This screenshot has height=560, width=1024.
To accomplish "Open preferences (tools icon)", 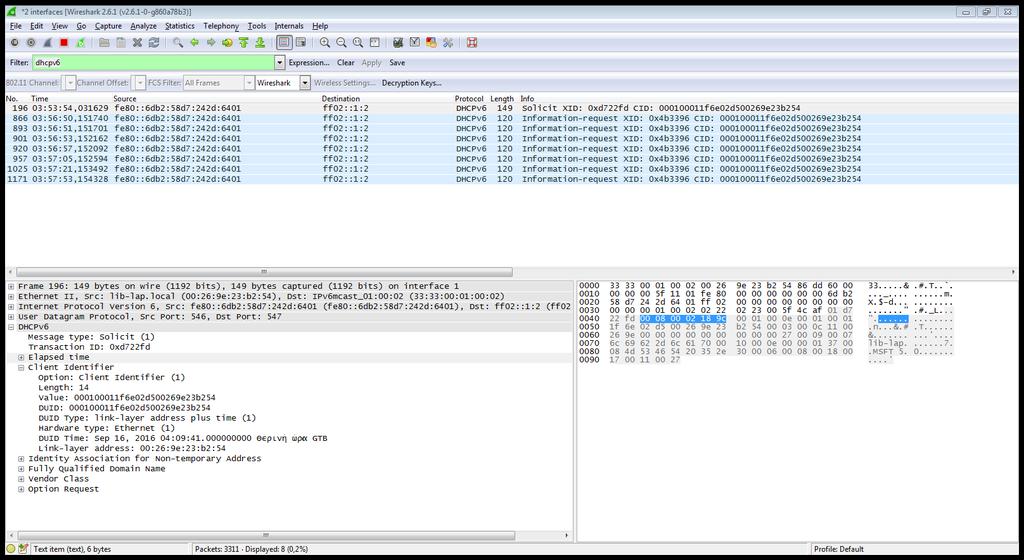I will [448, 42].
